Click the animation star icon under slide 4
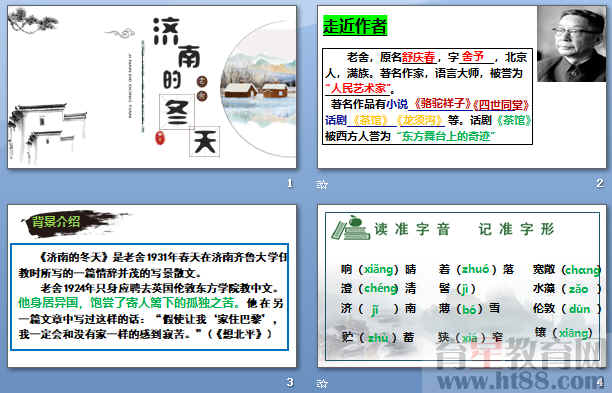This screenshot has width=612, height=393. point(322,383)
